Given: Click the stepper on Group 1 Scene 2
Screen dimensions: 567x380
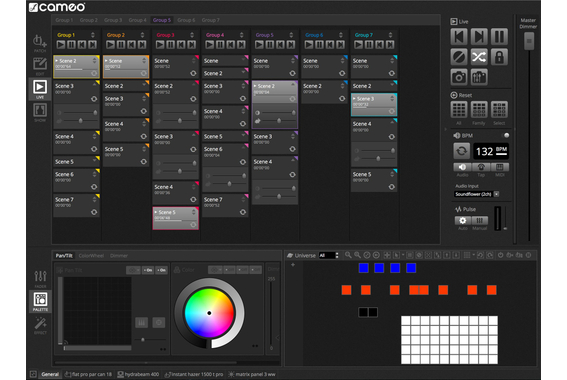Looking at the screenshot, I should coord(94,61).
